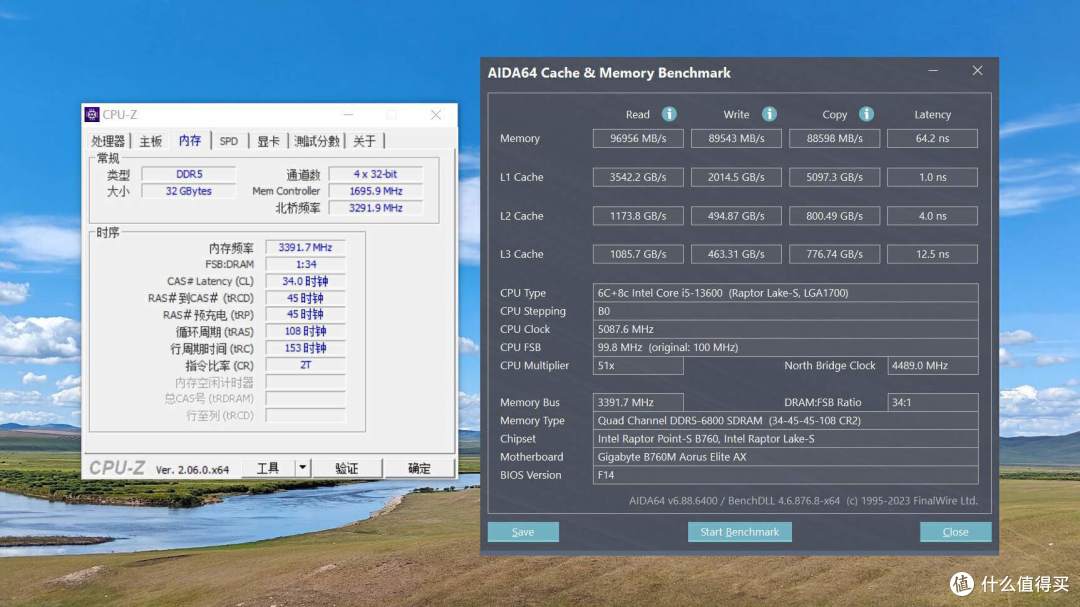Select the 测试分数 tab

point(317,141)
